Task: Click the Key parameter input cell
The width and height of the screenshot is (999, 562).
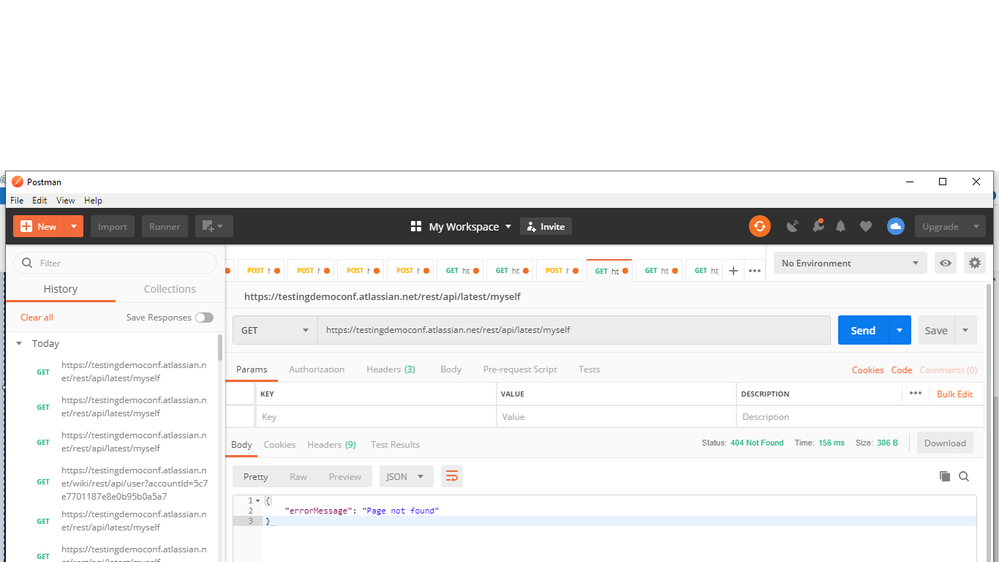Action: (x=375, y=417)
